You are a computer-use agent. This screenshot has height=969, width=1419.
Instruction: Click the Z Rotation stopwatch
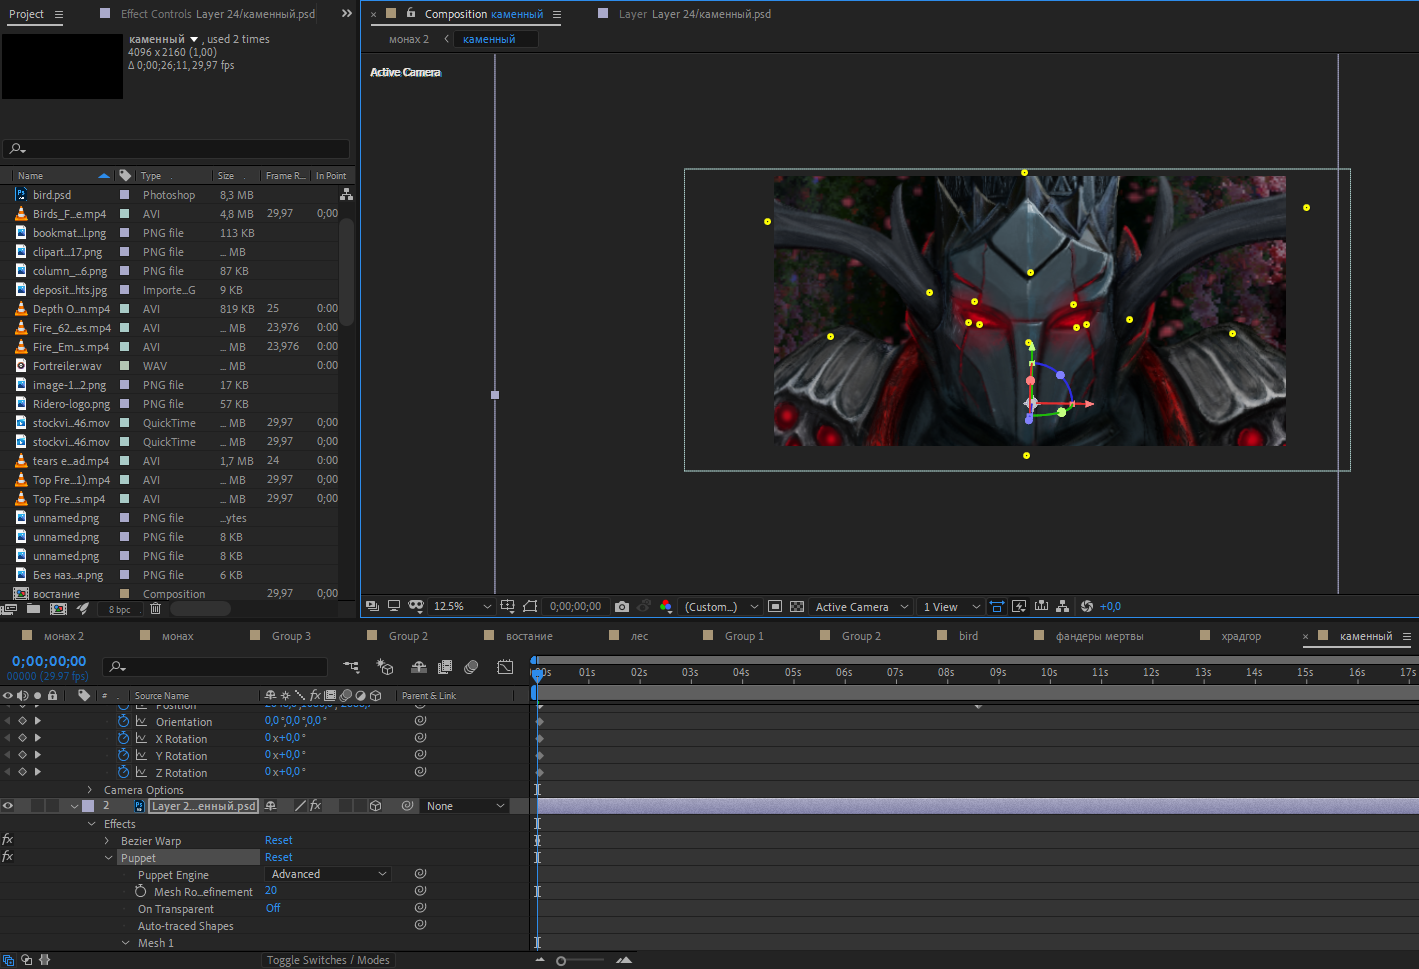[124, 772]
